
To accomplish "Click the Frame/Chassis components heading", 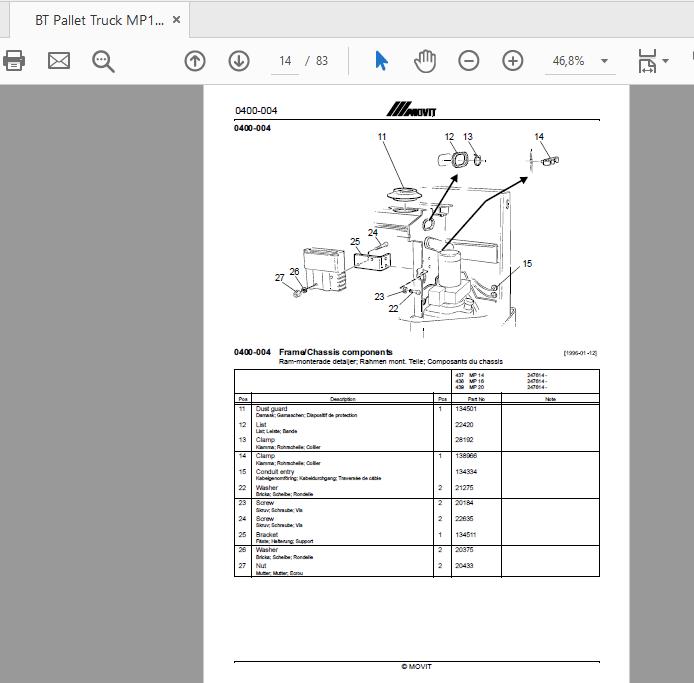I will [x=335, y=352].
